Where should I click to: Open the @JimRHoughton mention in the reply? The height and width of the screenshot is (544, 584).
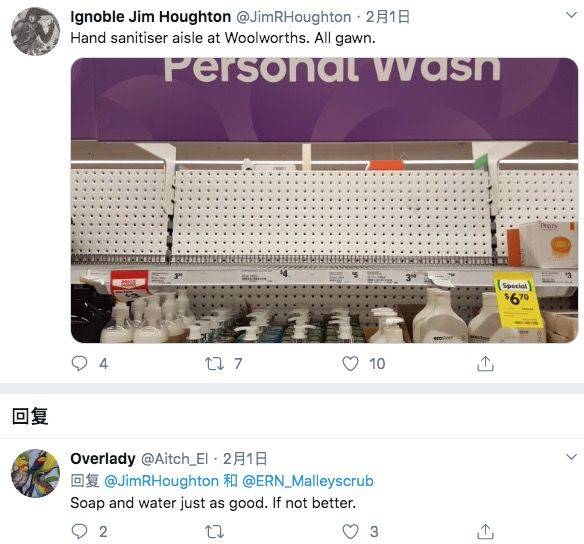click(161, 481)
